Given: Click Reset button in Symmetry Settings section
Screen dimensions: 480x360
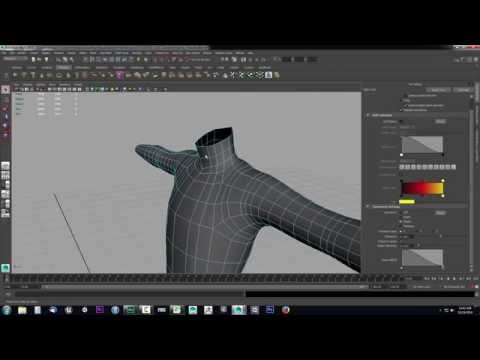Looking at the screenshot, I should click(441, 213).
